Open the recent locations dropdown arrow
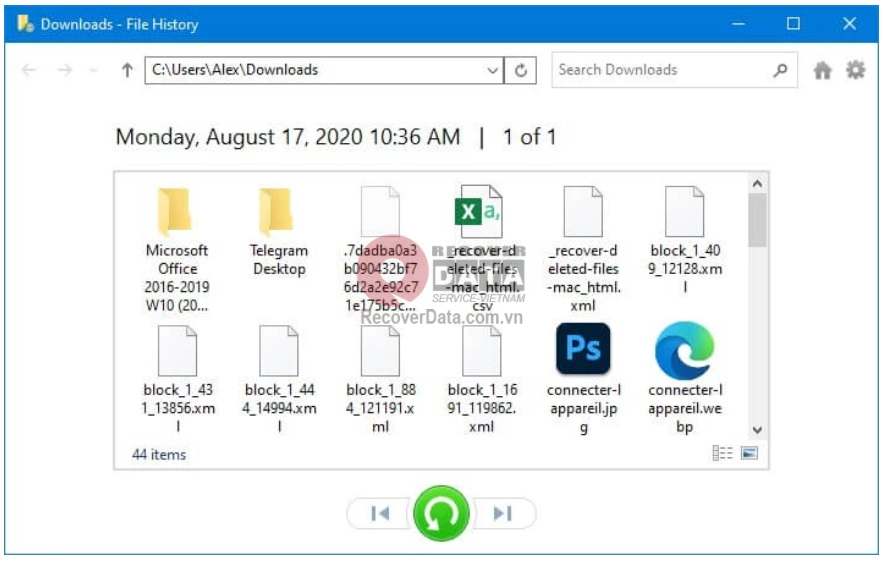The width and height of the screenshot is (884, 561). coord(94,70)
